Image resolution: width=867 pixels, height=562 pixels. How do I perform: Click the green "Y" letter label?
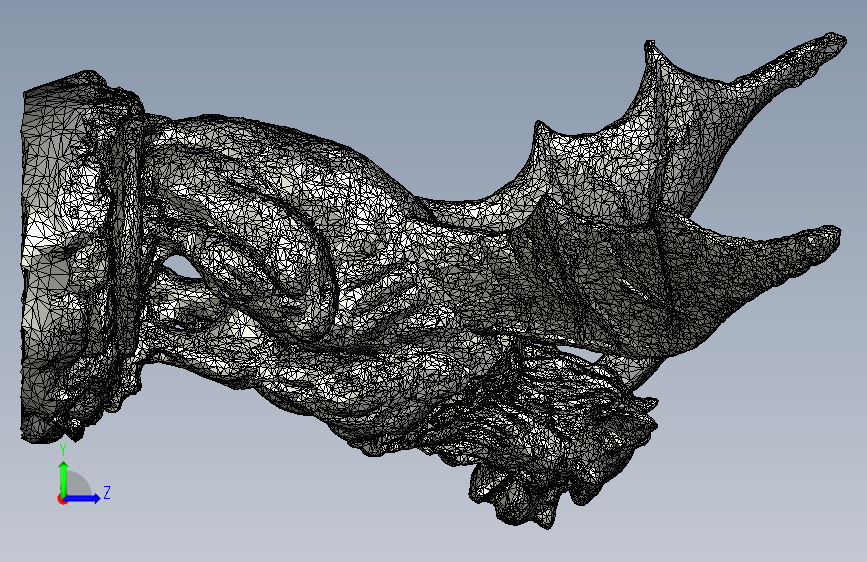pos(63,450)
